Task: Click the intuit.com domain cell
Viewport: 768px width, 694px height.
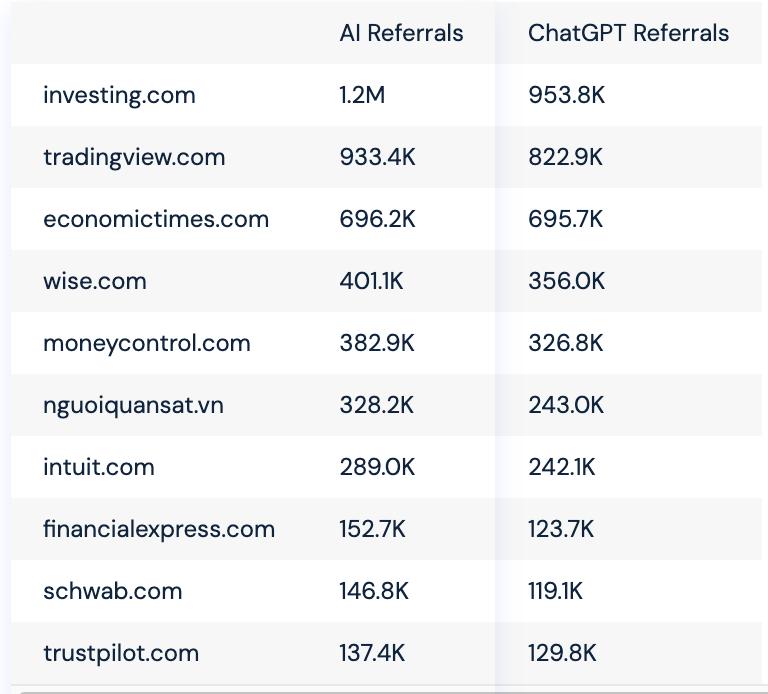Action: coord(99,467)
